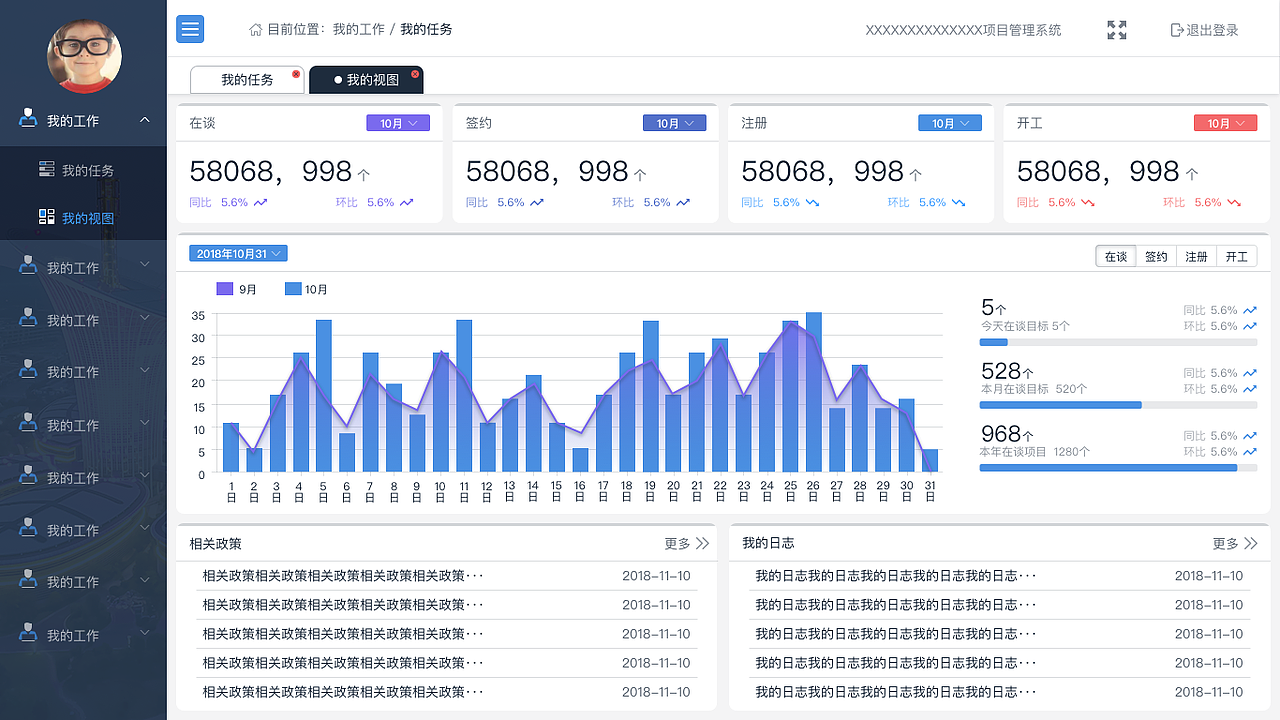
Task: Click the chart bar for day 5
Action: [324, 396]
